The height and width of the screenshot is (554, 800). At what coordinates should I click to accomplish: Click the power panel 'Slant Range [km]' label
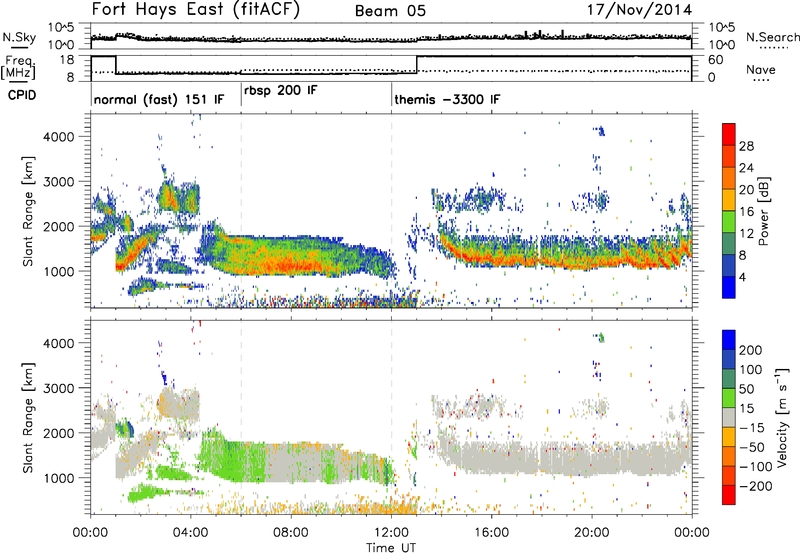(28, 211)
